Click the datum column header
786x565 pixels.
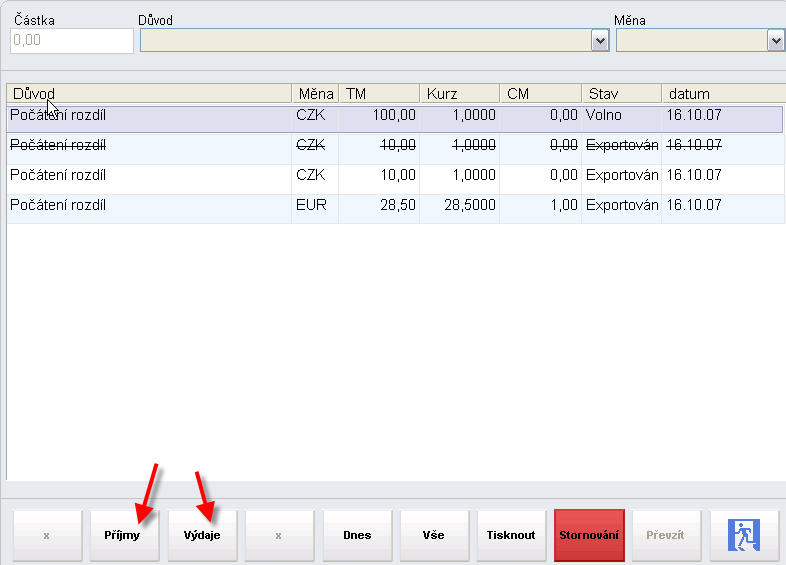coord(724,94)
